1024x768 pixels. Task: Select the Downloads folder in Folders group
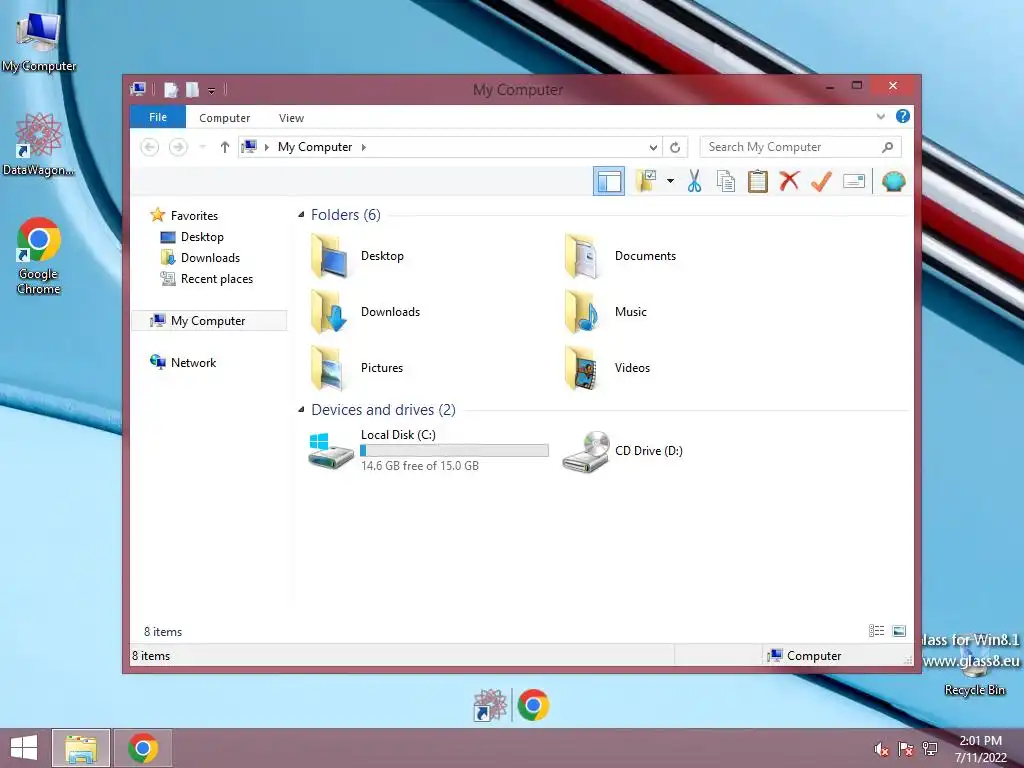(x=365, y=312)
